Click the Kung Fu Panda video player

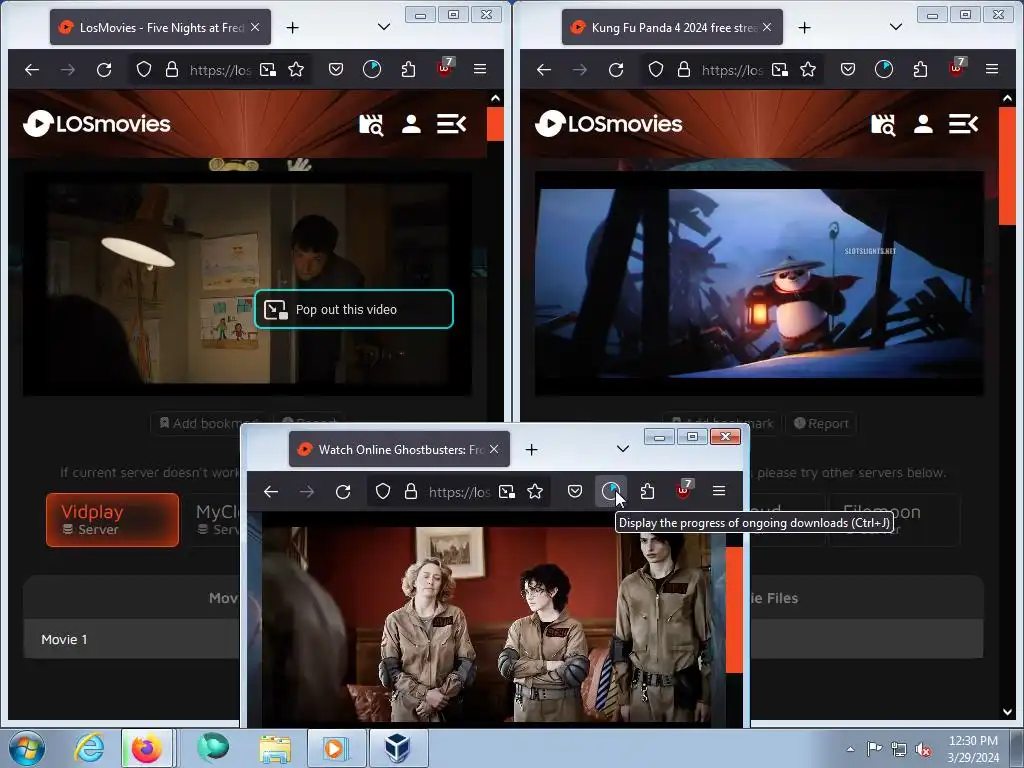coord(759,283)
